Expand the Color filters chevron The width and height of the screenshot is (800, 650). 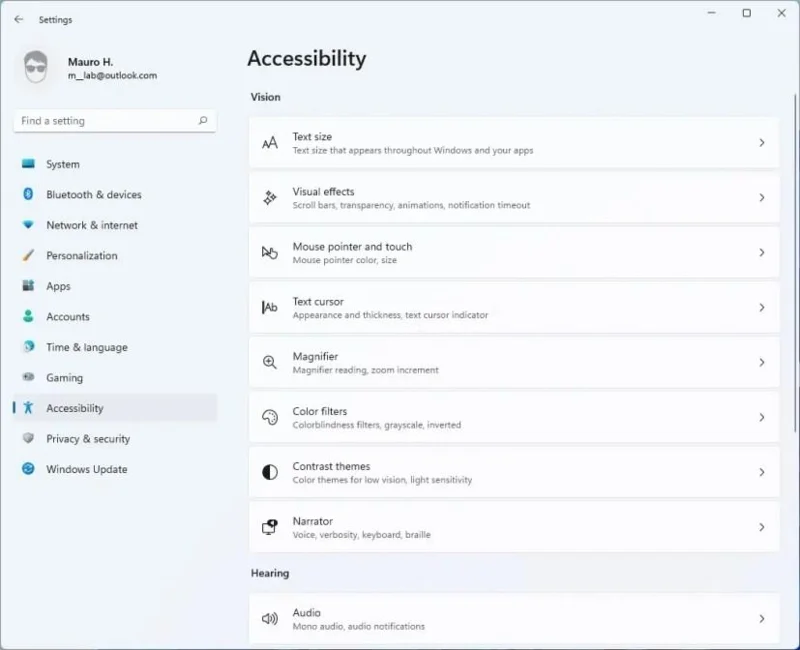click(762, 417)
